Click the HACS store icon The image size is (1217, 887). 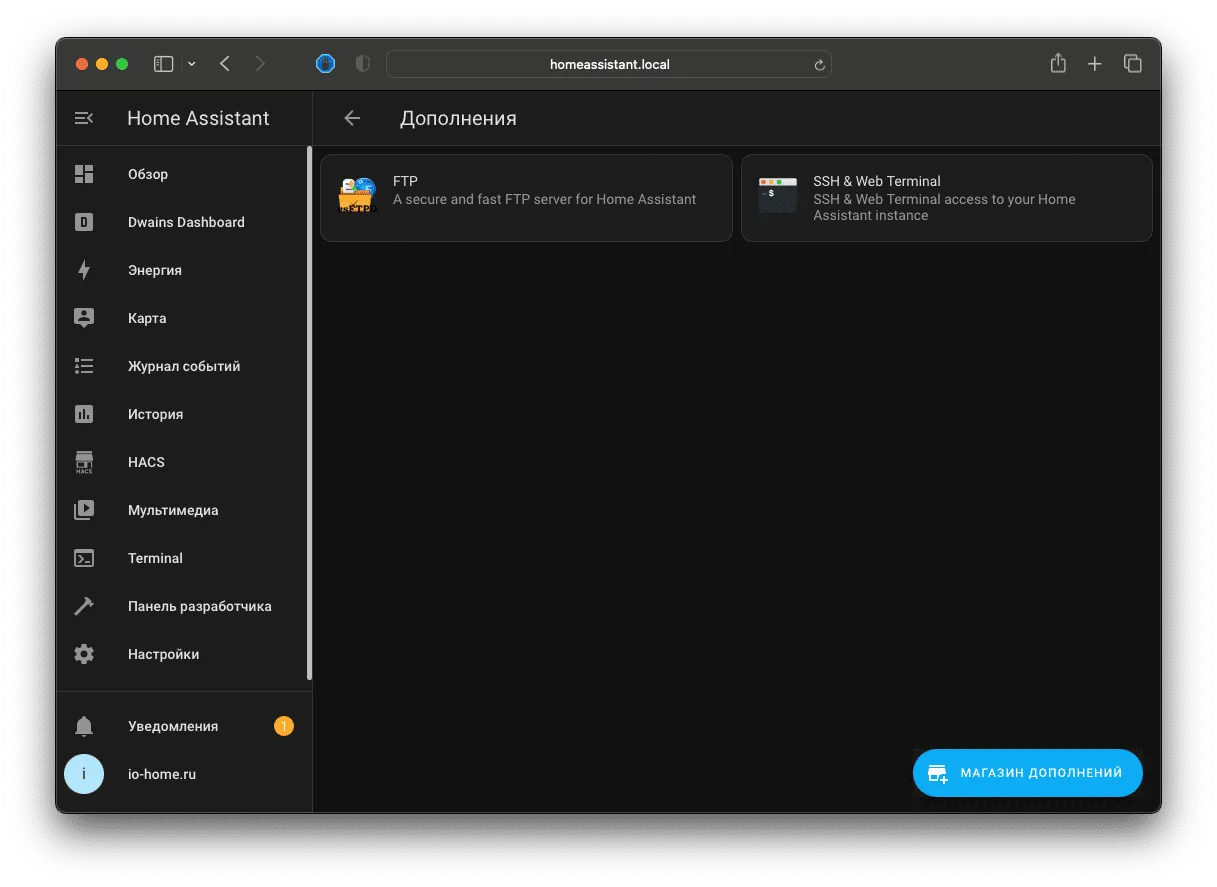(x=84, y=462)
